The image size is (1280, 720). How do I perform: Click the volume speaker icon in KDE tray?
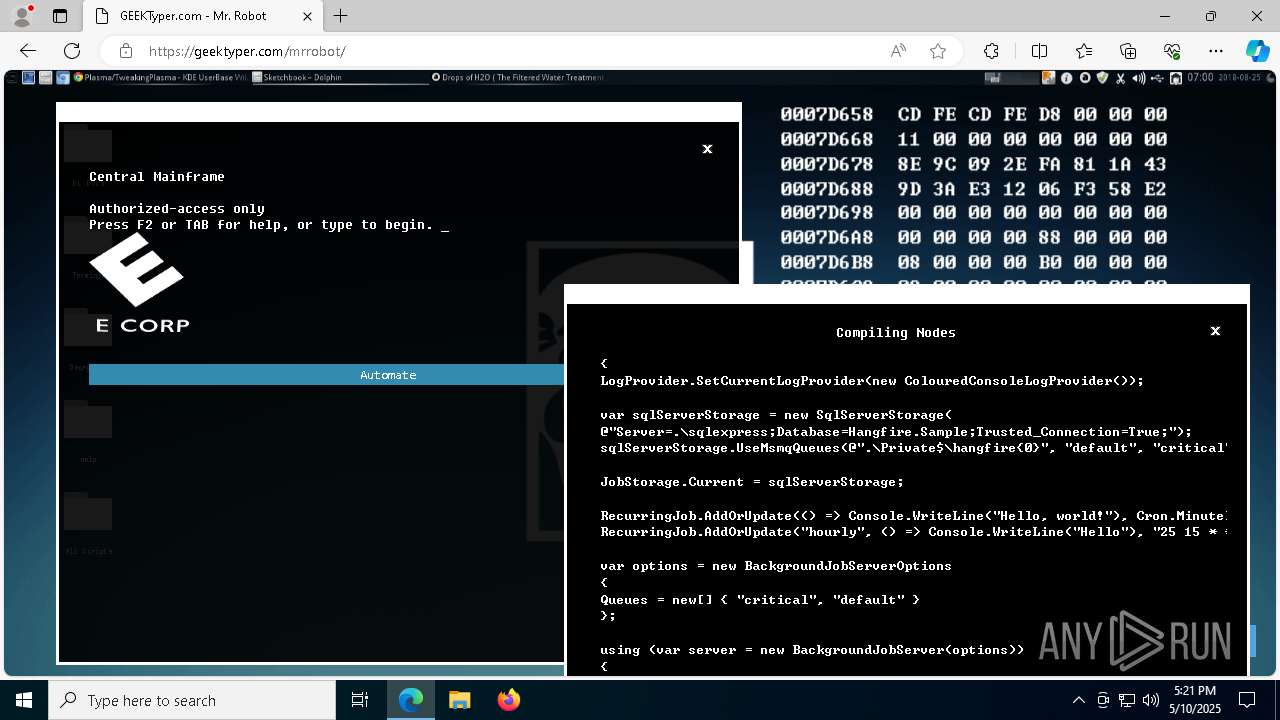[1139, 78]
